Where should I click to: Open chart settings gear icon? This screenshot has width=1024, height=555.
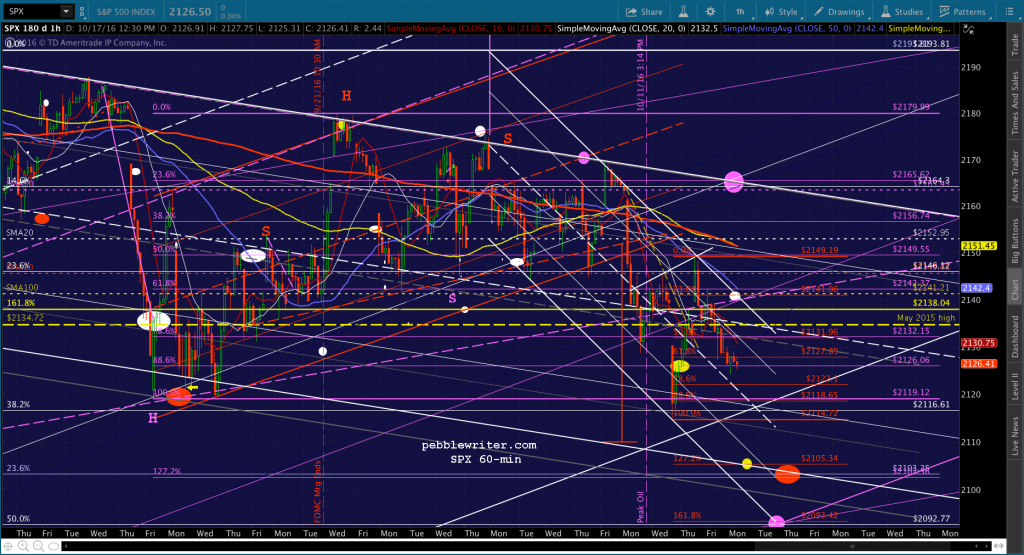click(710, 12)
